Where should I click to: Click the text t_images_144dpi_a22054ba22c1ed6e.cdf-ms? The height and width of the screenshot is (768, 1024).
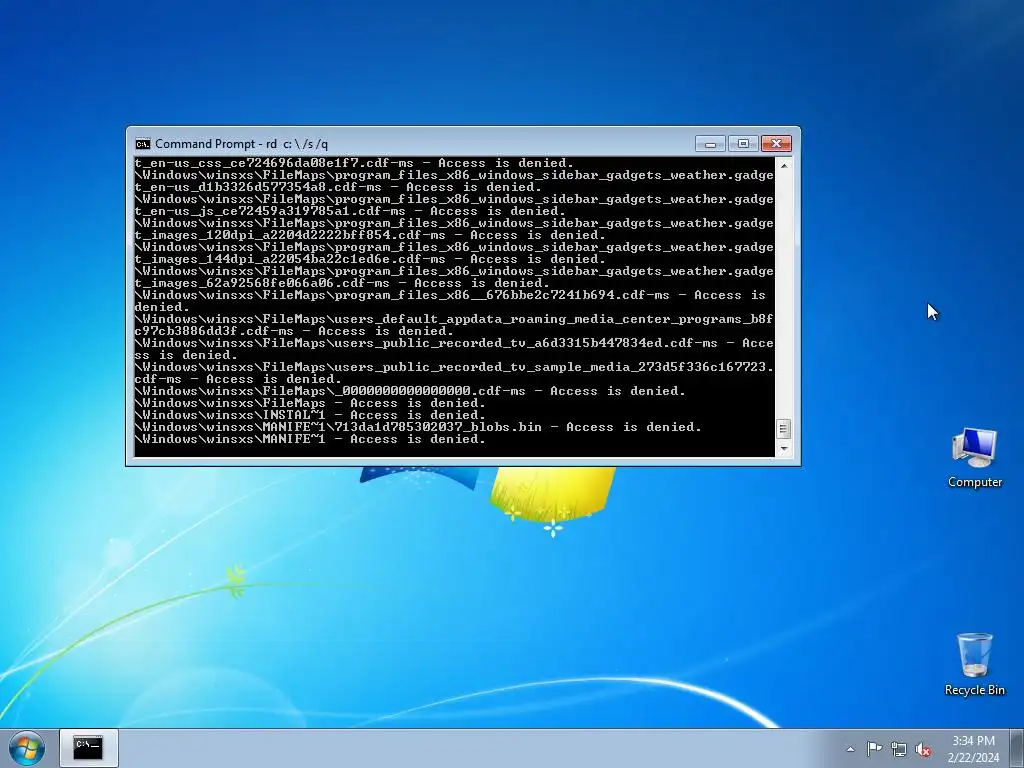point(290,259)
